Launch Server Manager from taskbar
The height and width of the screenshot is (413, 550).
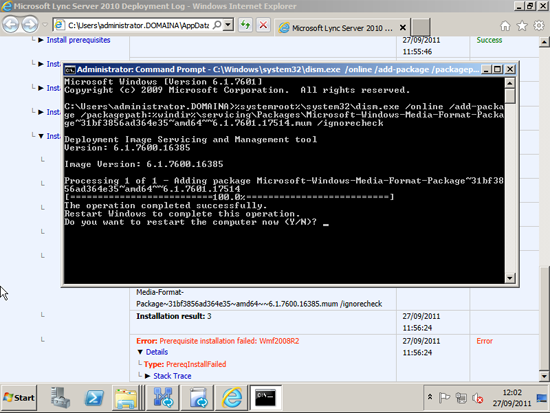[x=60, y=398]
